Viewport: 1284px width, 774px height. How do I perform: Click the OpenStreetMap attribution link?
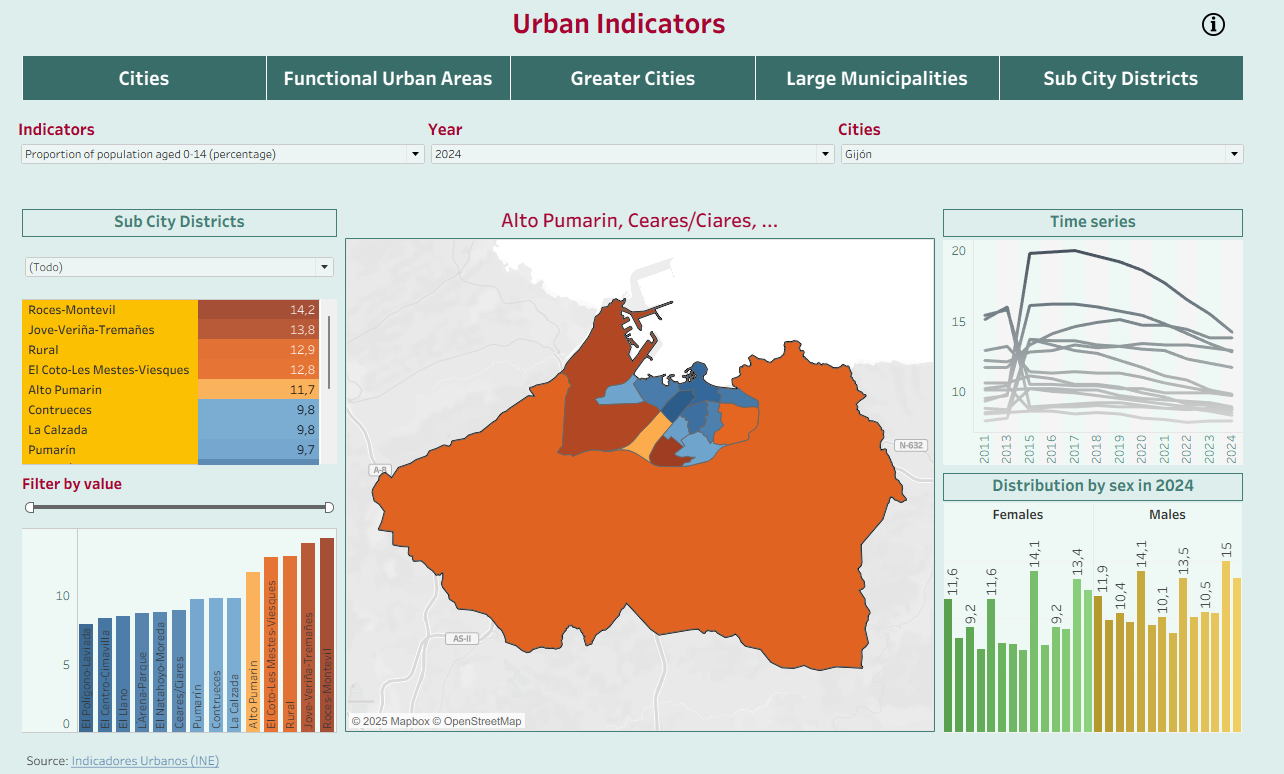coord(482,721)
